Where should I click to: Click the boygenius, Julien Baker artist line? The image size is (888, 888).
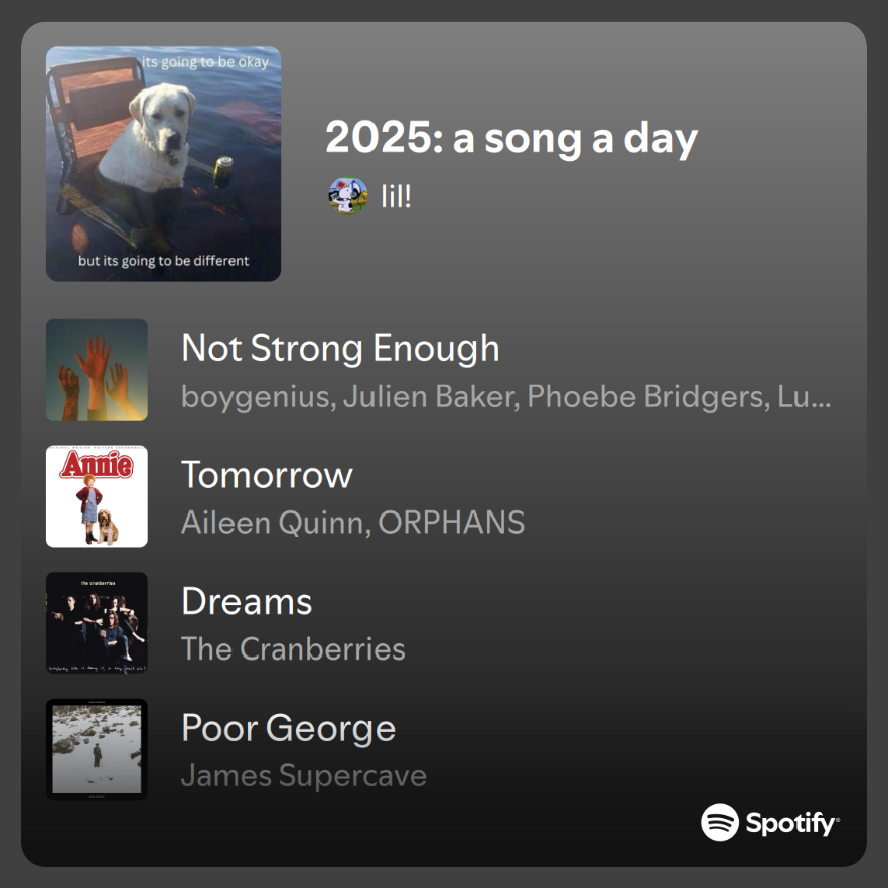pos(505,396)
